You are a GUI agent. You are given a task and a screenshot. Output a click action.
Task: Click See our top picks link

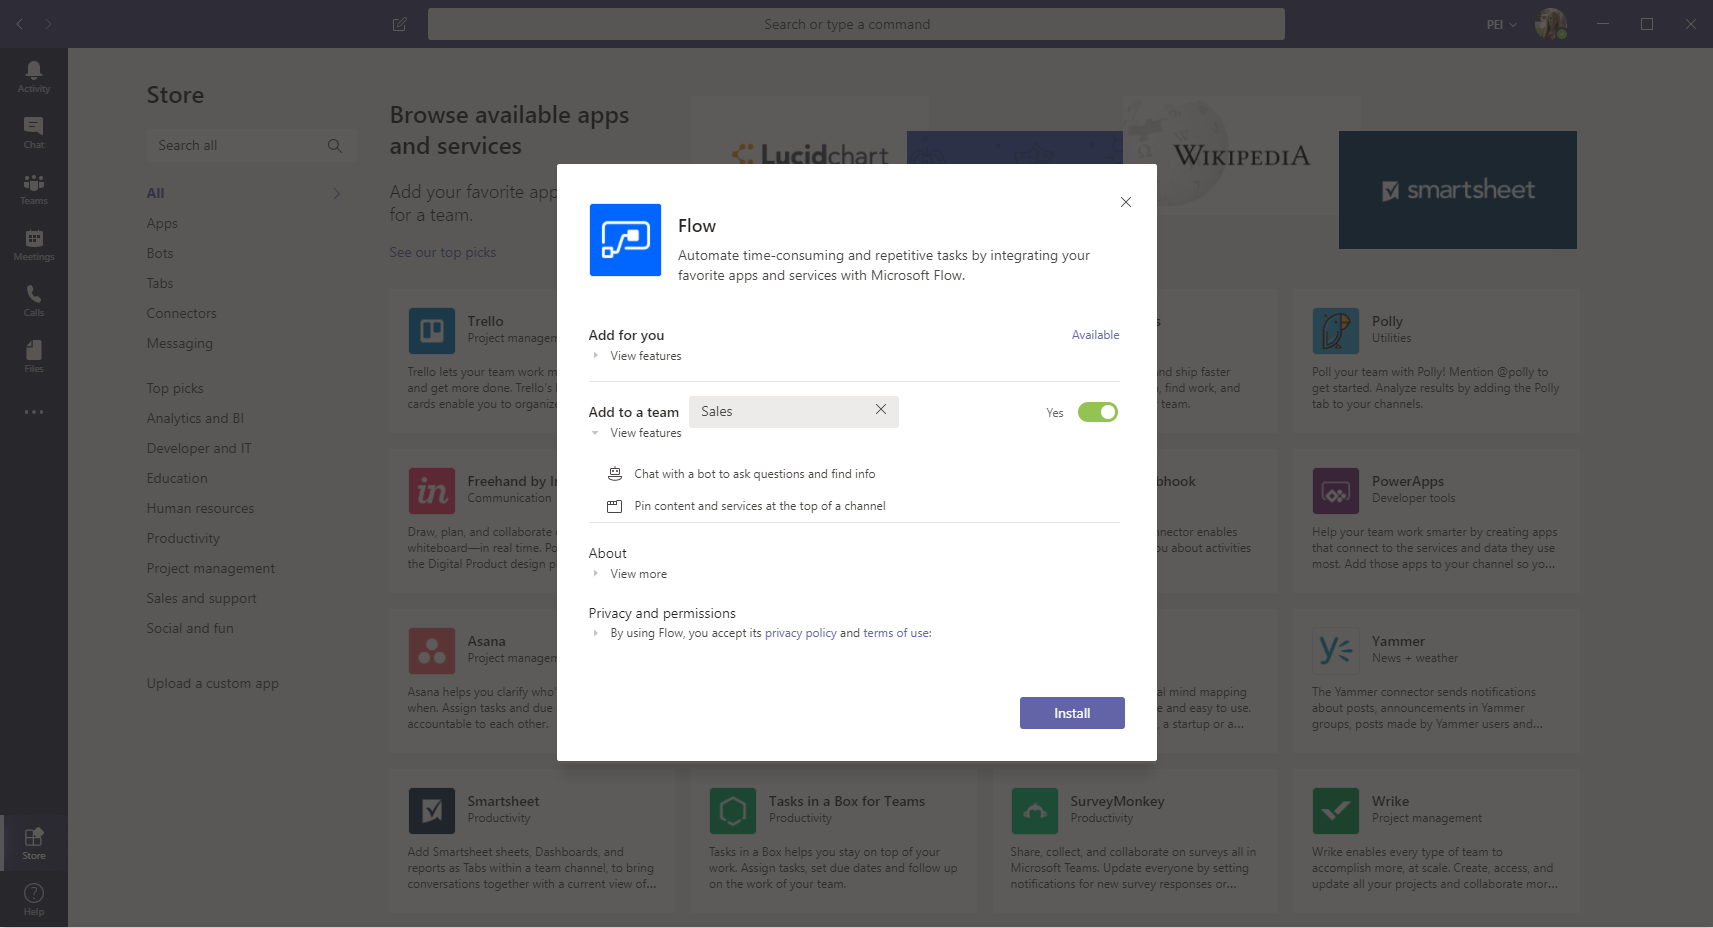(443, 253)
